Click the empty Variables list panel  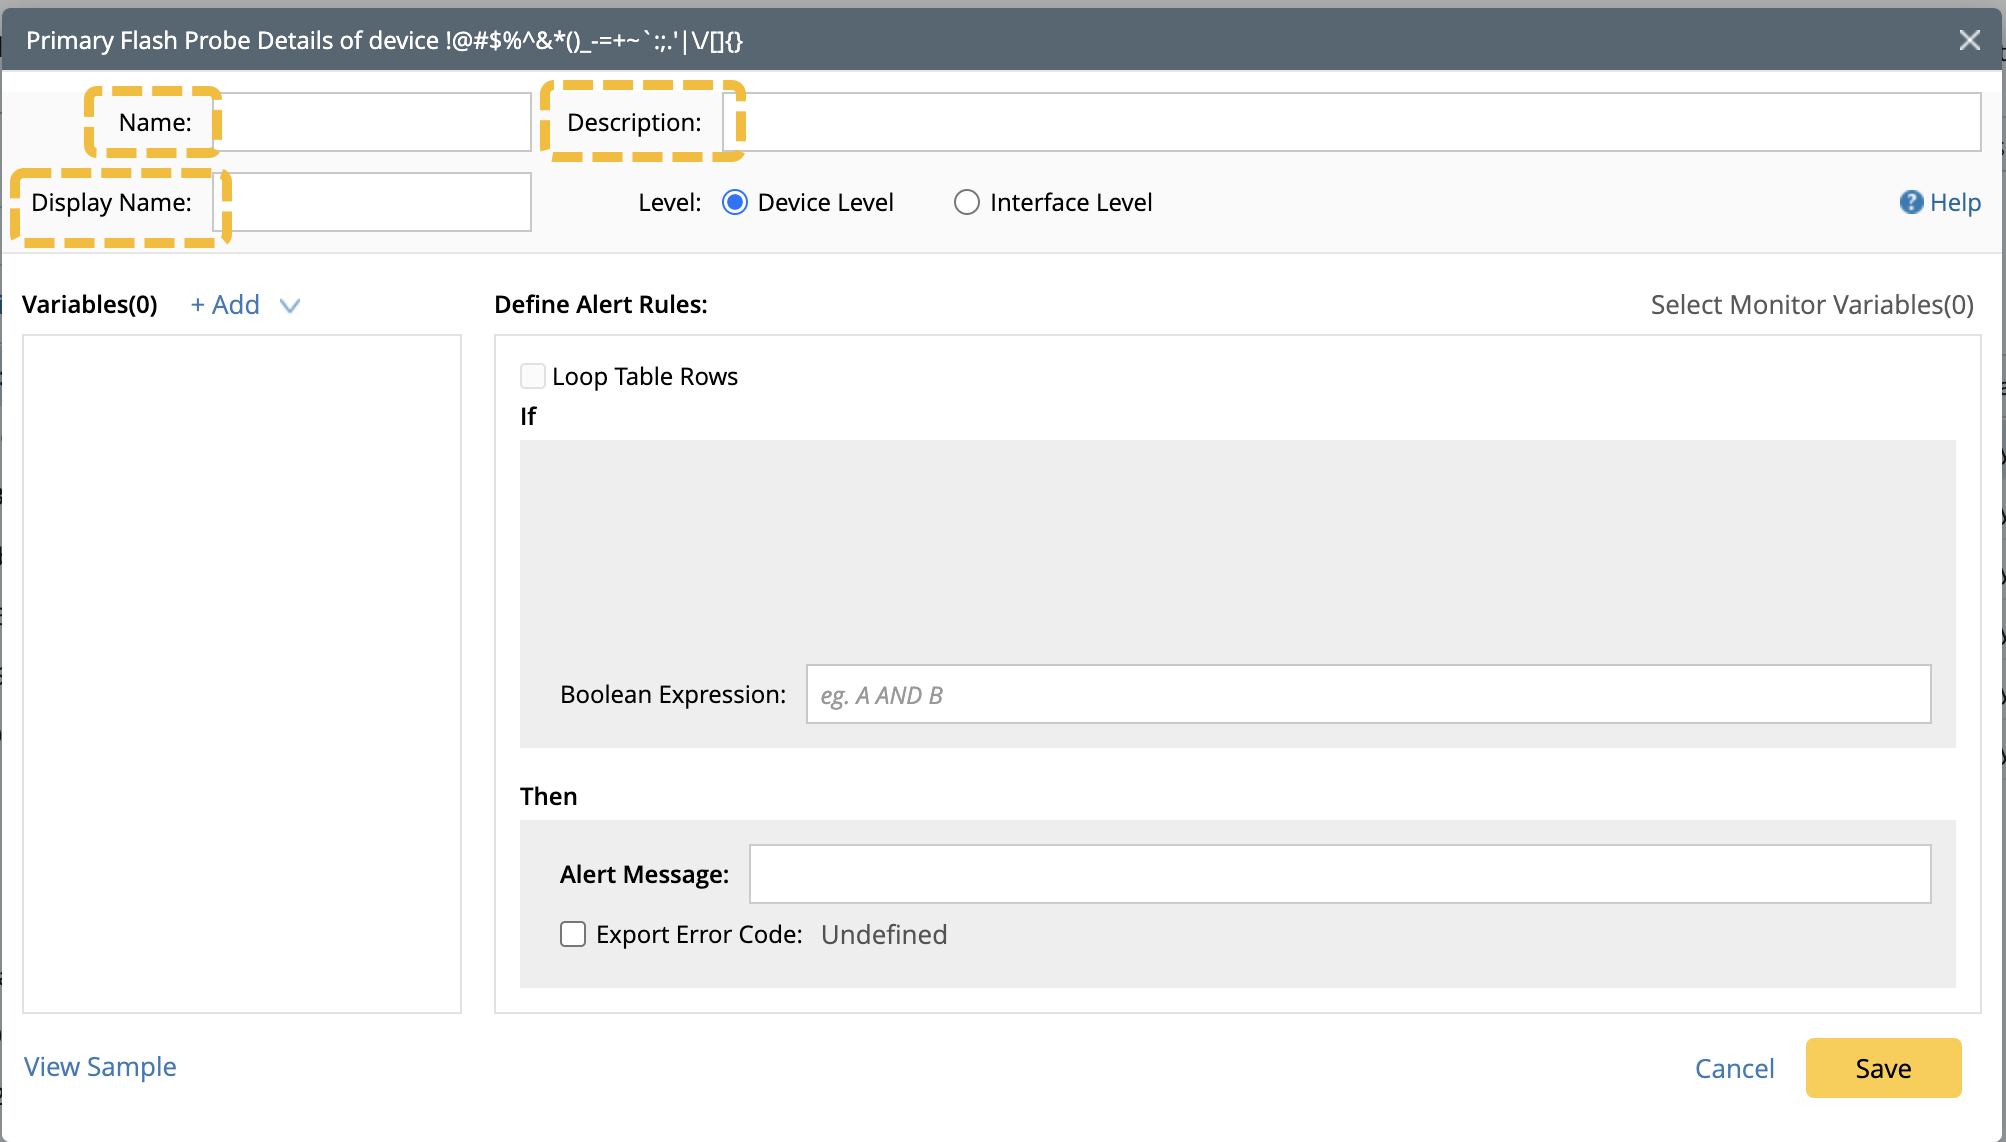[242, 673]
